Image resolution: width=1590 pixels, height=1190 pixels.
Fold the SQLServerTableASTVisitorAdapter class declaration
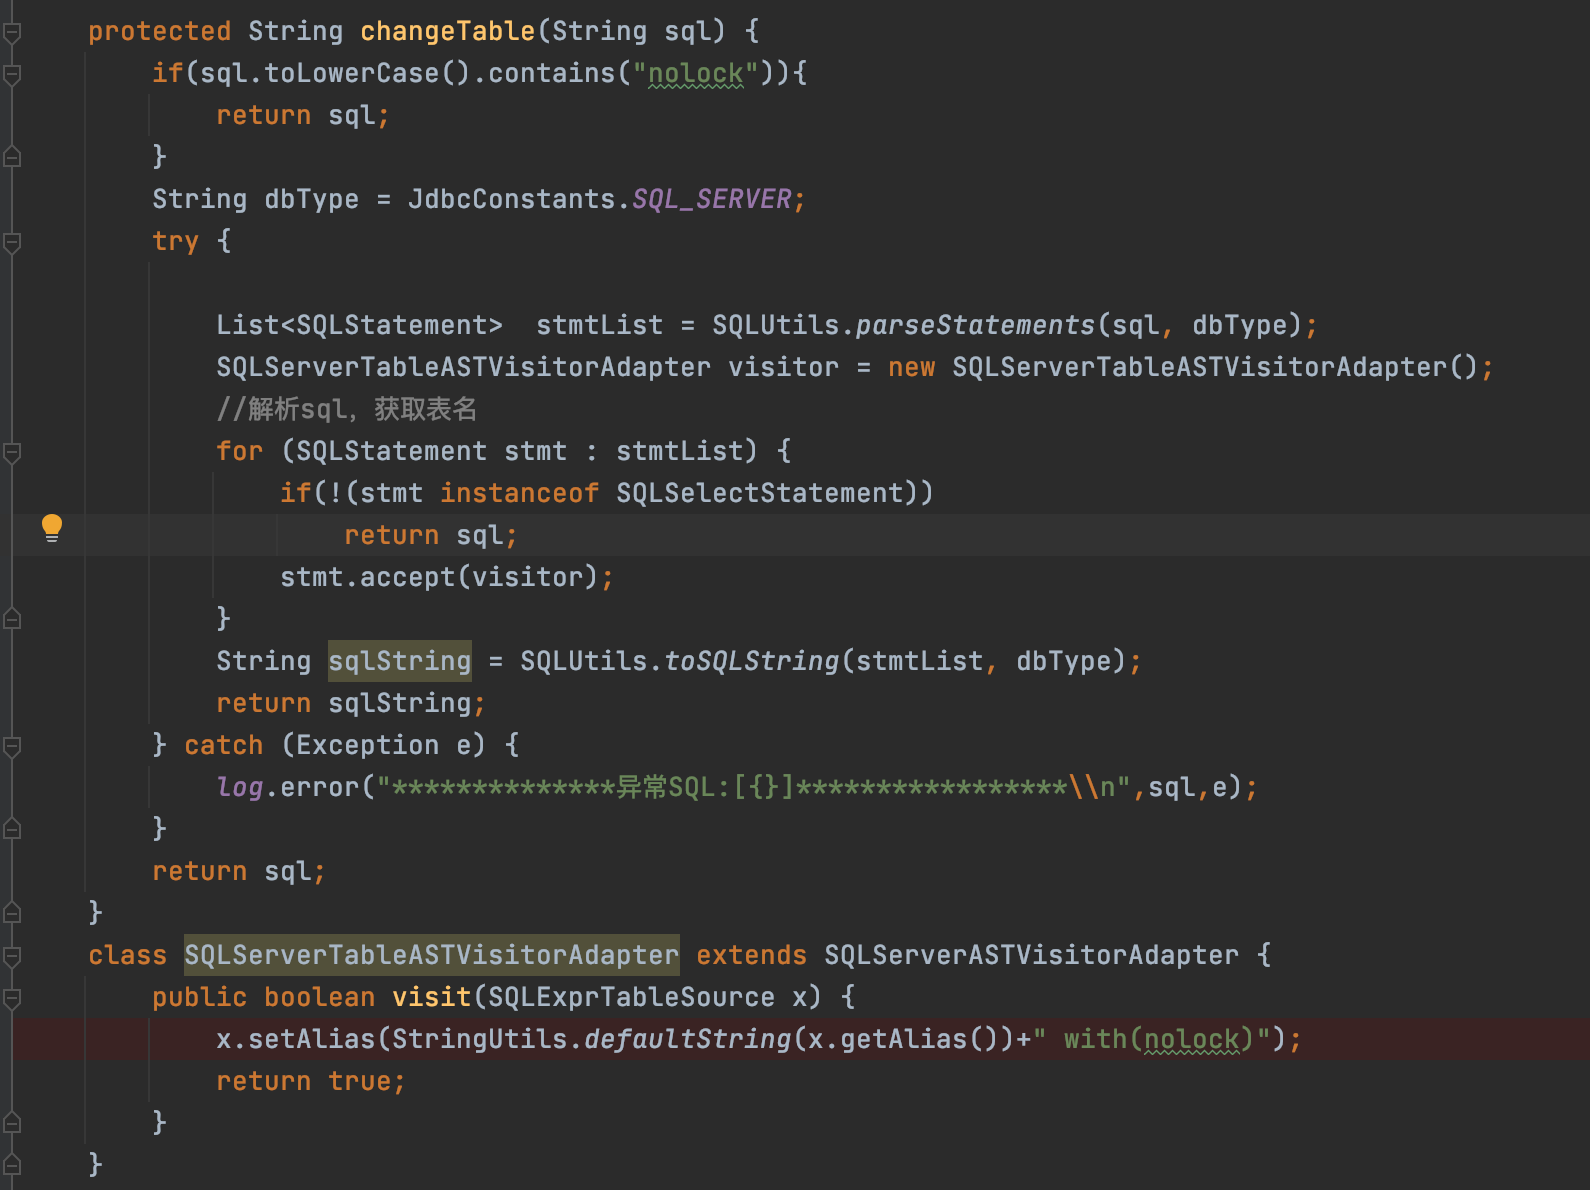[12, 956]
